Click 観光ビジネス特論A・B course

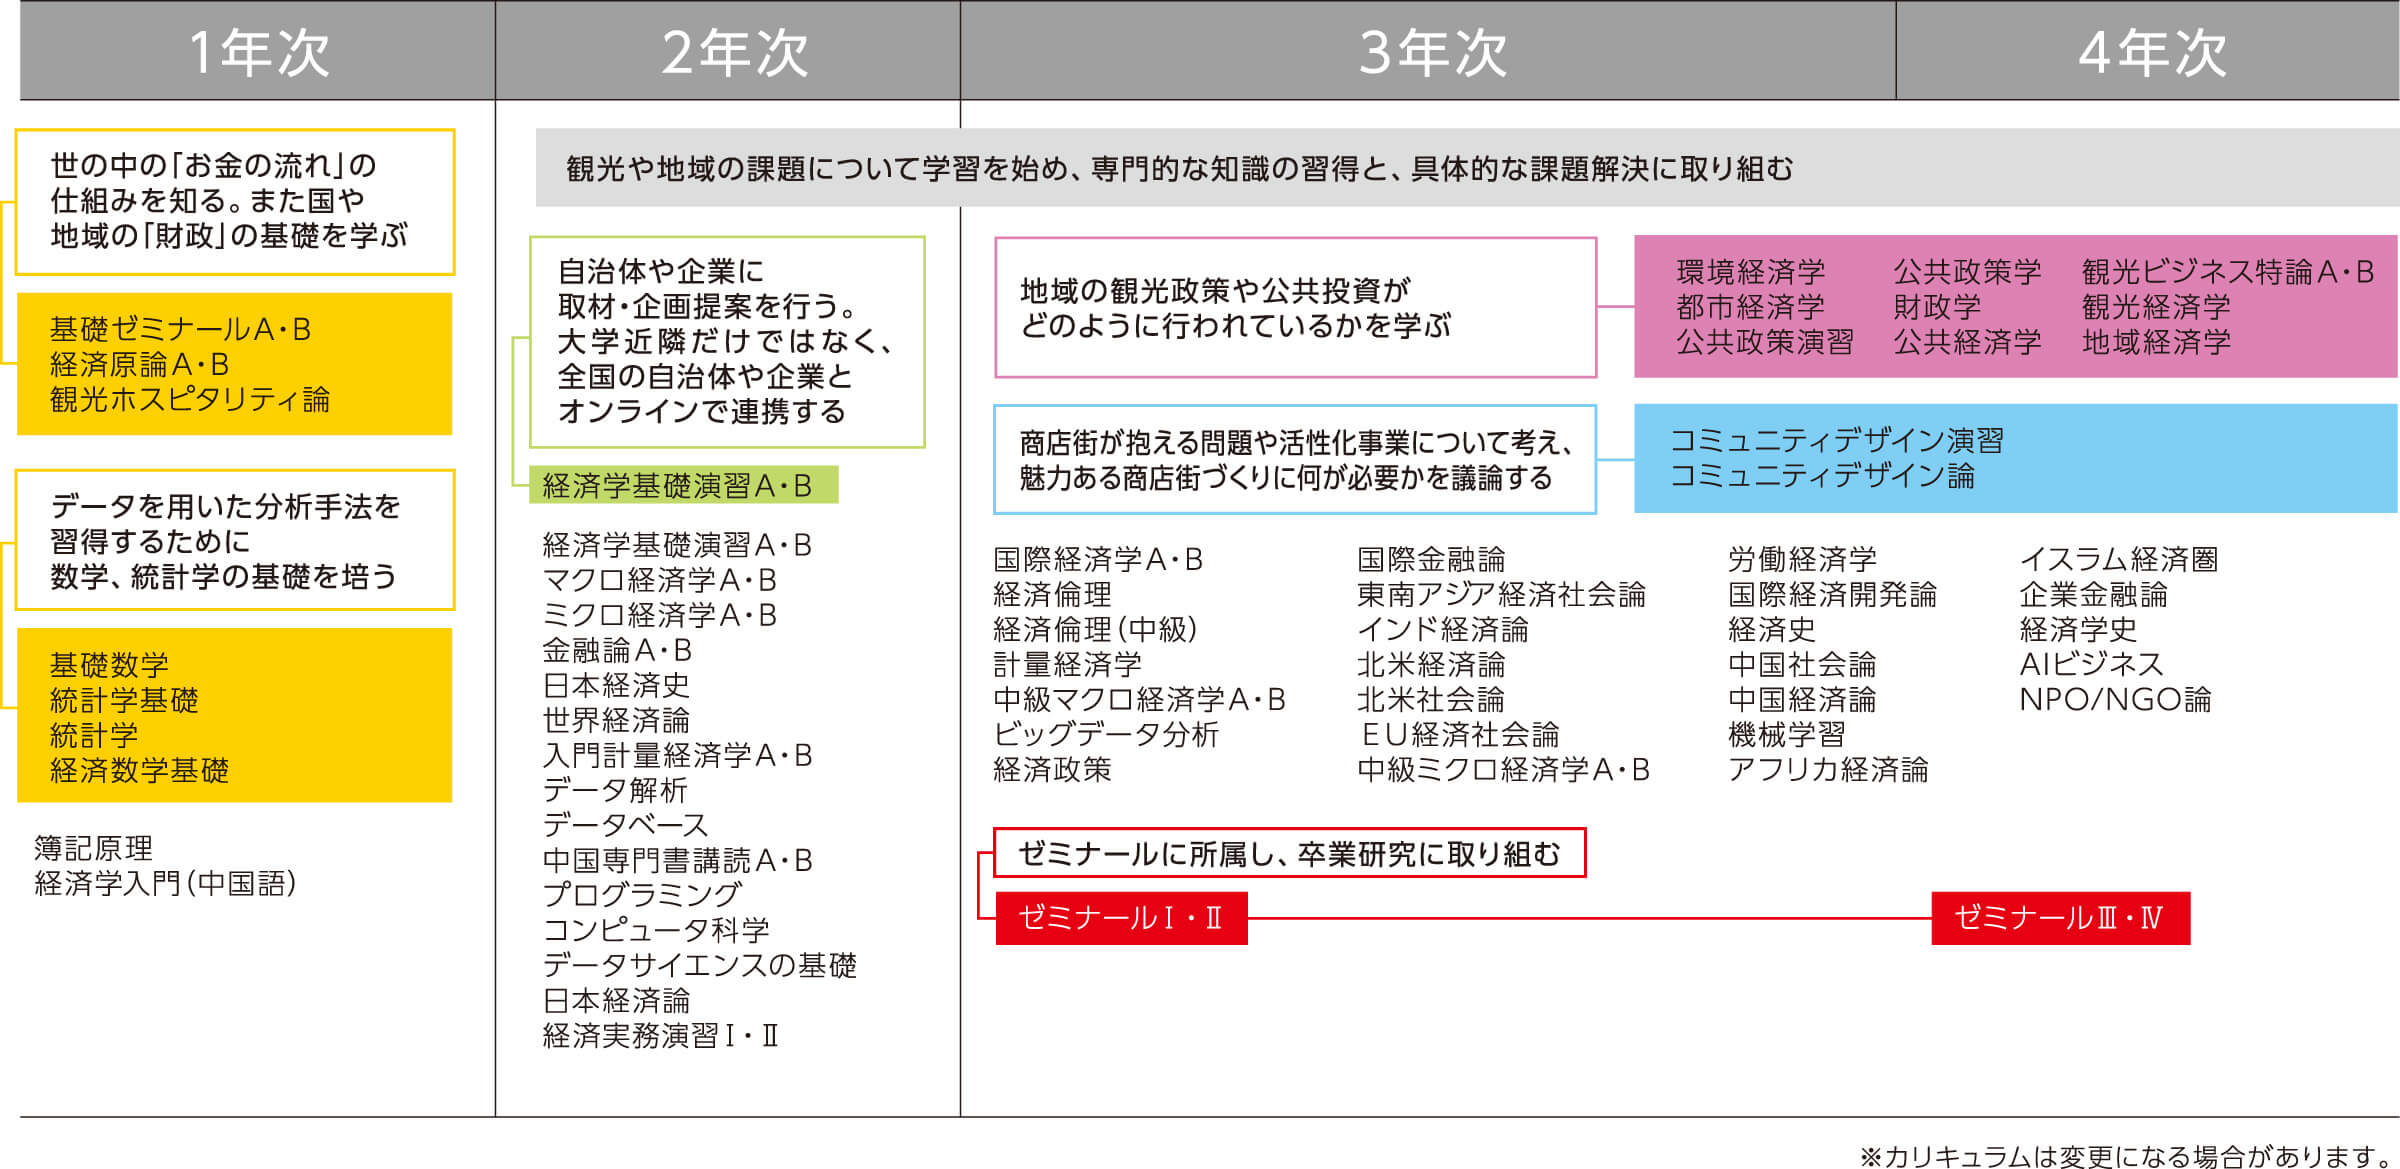pos(2228,271)
